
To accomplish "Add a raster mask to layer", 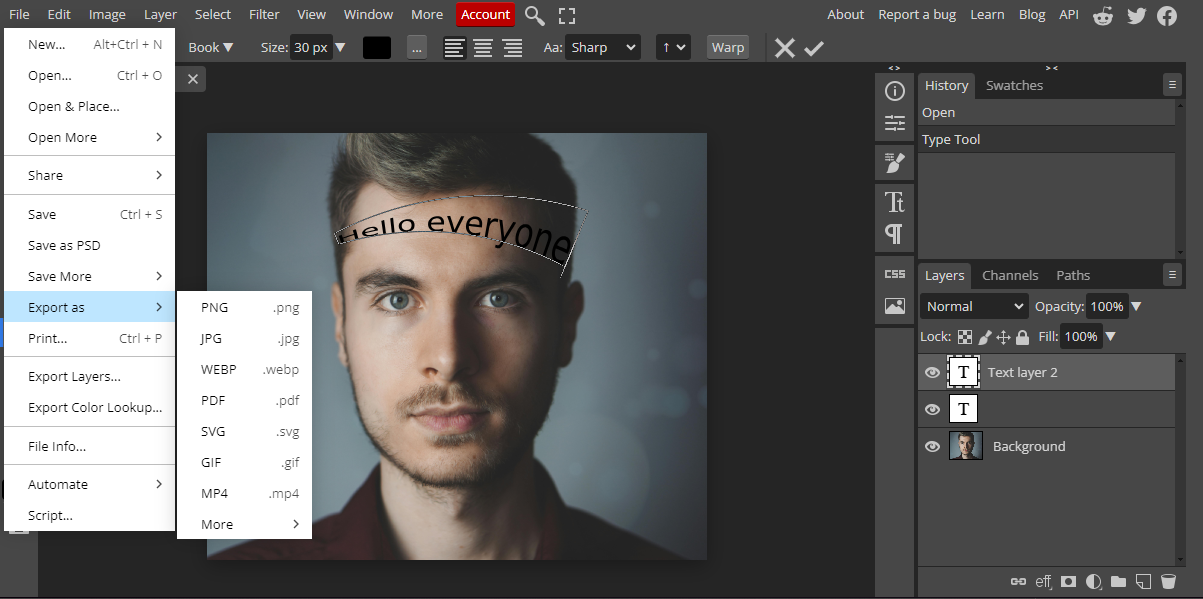I will pyautogui.click(x=1069, y=581).
